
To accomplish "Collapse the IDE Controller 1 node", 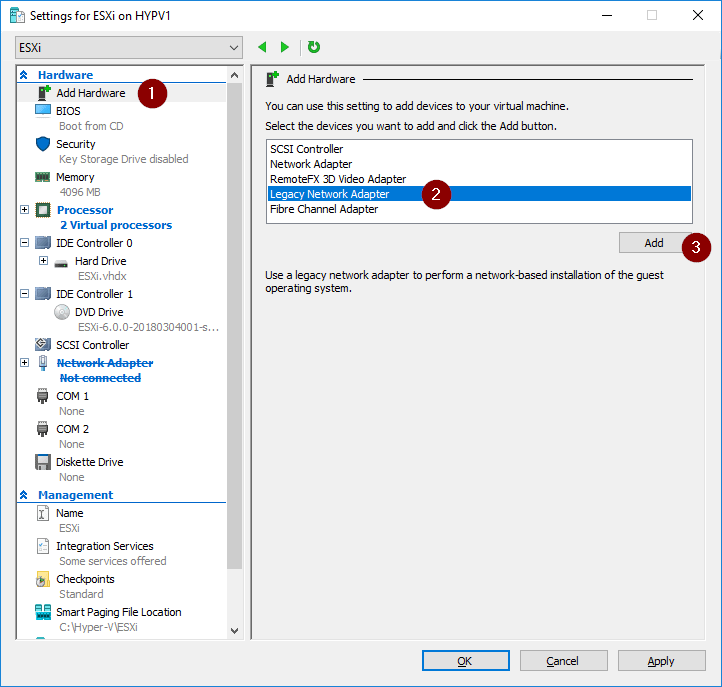I will 24,293.
